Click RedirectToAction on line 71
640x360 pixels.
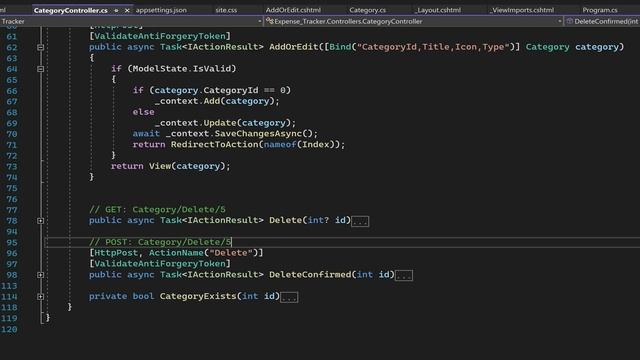(x=214, y=144)
